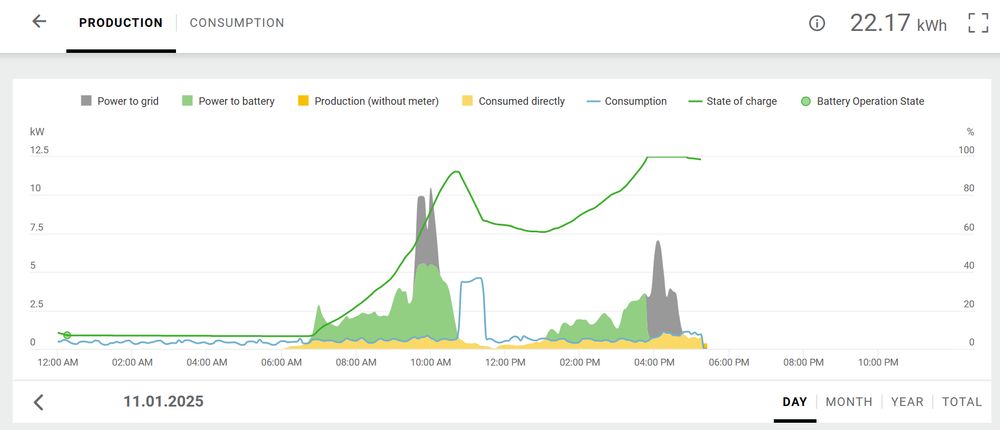The height and width of the screenshot is (430, 1000).
Task: Select the Year view
Action: [x=907, y=402]
